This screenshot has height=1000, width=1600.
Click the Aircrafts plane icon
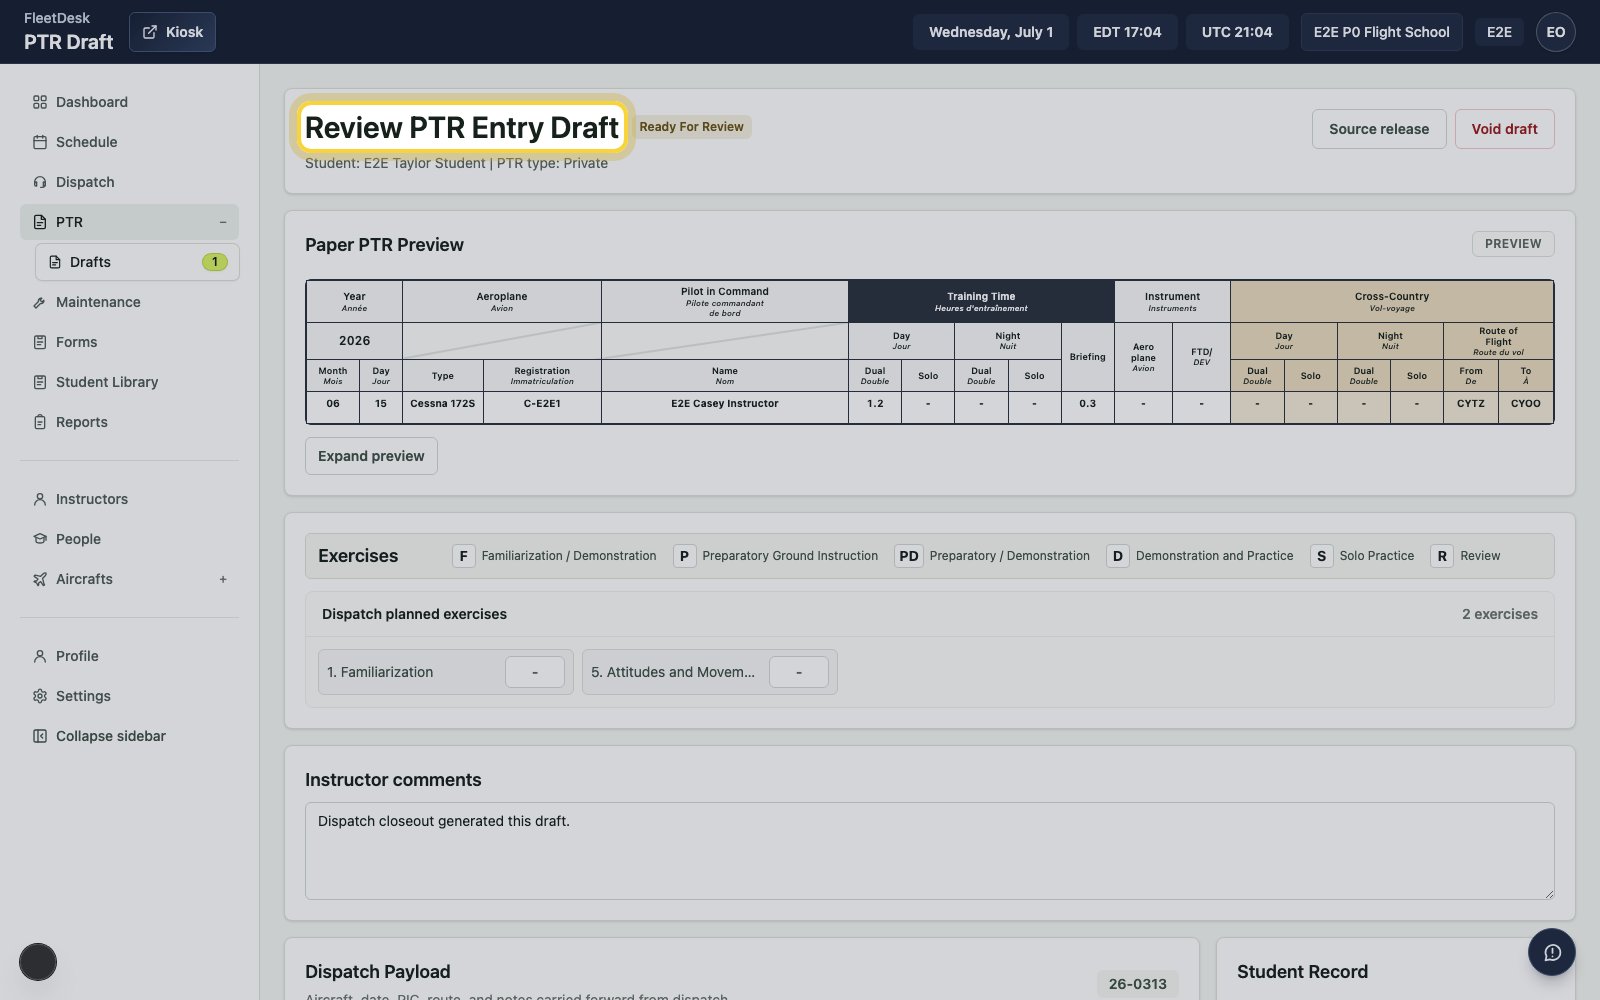point(40,579)
